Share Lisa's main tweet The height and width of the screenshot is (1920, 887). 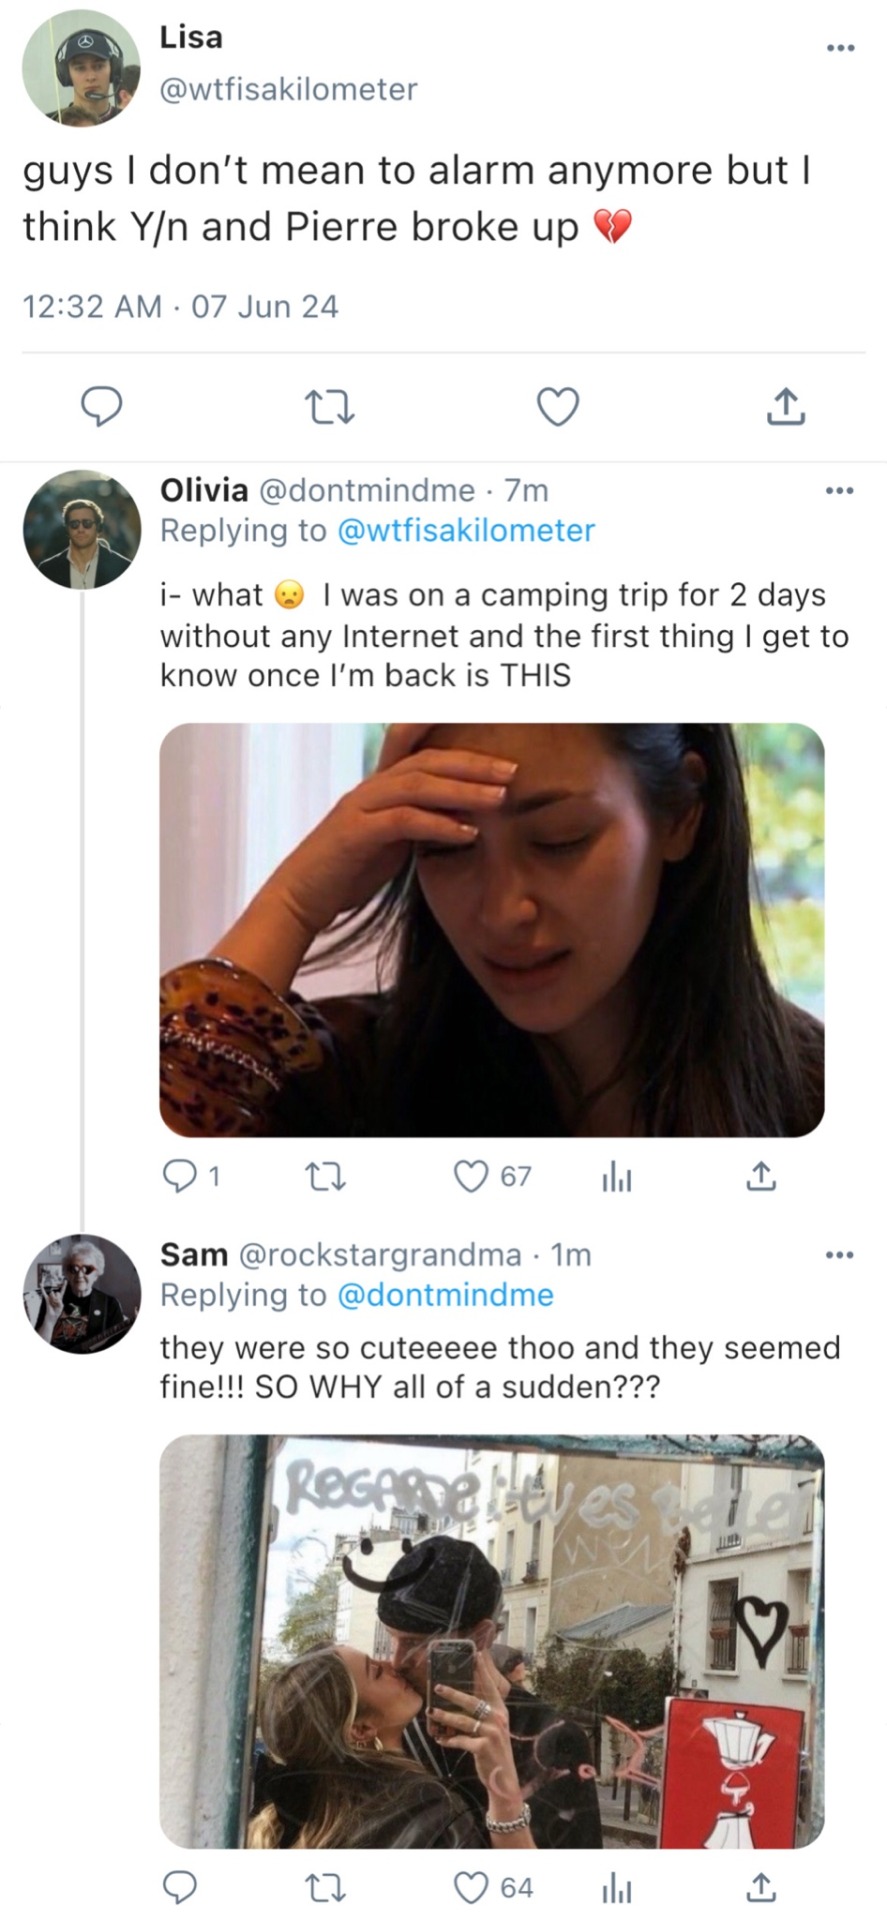point(785,407)
